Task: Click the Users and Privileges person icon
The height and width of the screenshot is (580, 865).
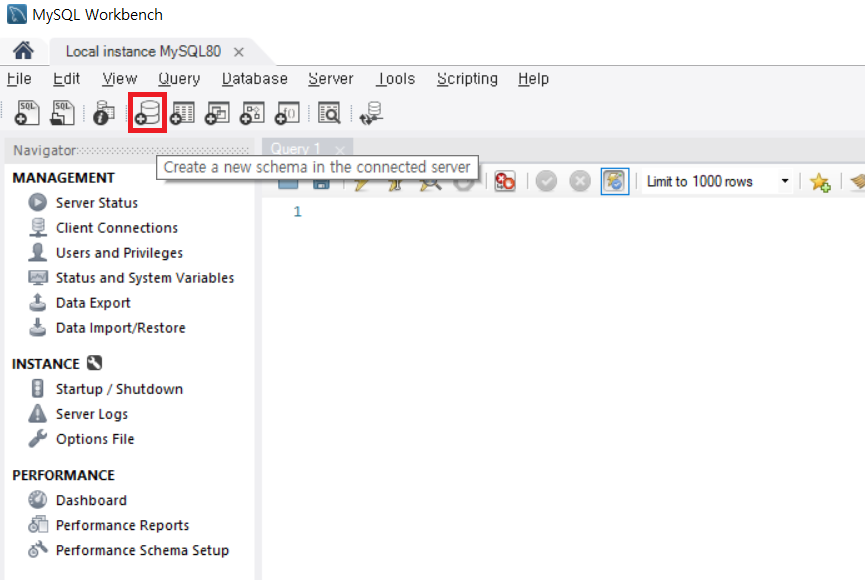Action: (x=38, y=252)
